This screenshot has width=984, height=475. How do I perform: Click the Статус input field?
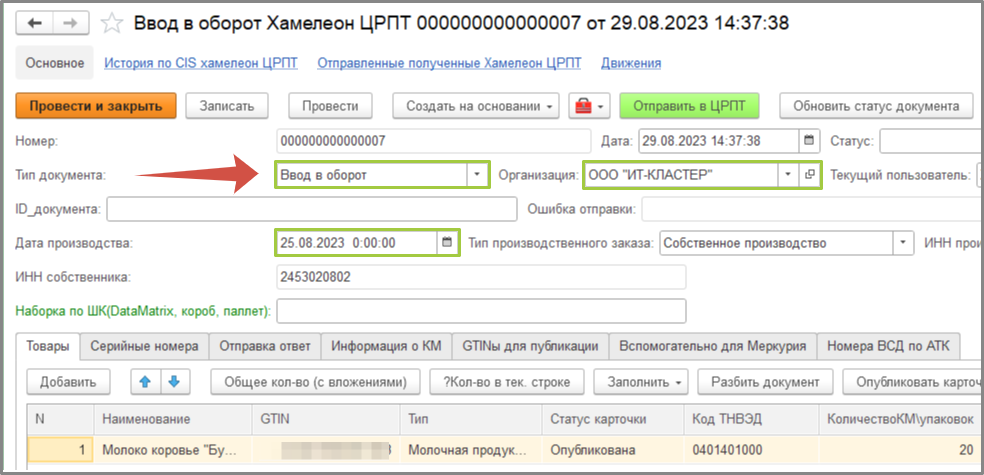[x=931, y=141]
